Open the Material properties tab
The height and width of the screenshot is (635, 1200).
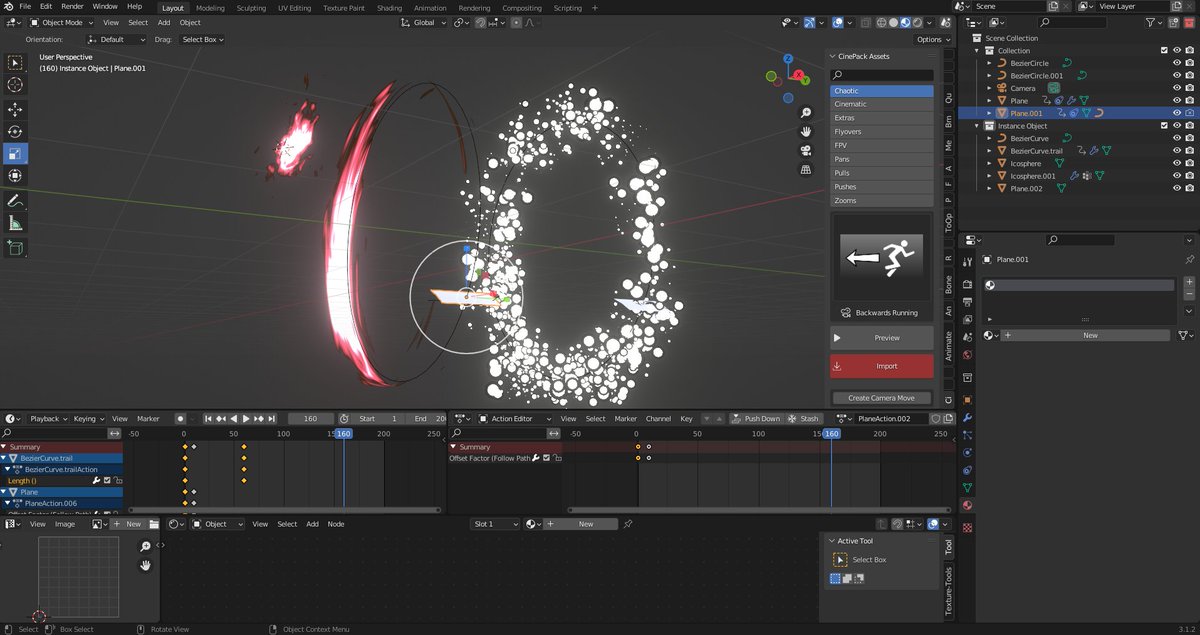click(967, 505)
